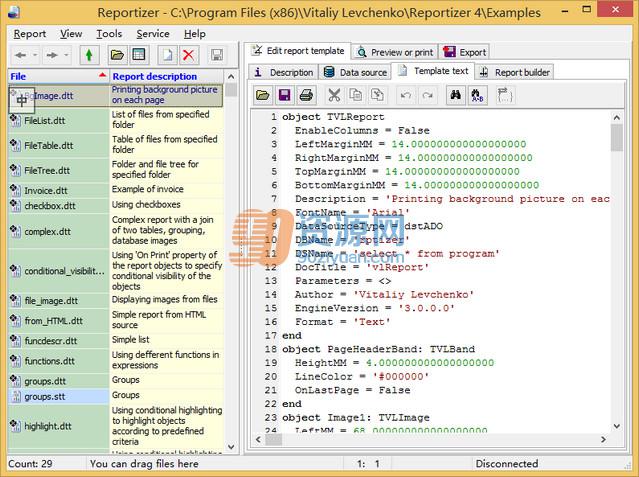The image size is (639, 477).
Task: Select FileTable.dtt in file list
Action: point(58,146)
